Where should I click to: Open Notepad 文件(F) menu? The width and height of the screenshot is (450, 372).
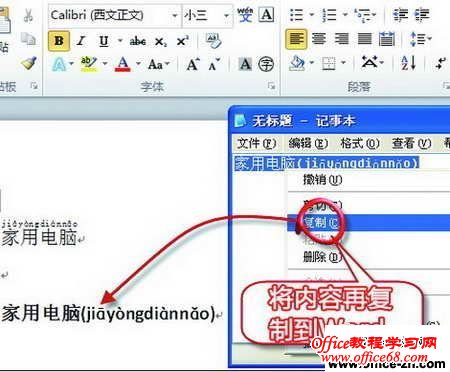(256, 143)
